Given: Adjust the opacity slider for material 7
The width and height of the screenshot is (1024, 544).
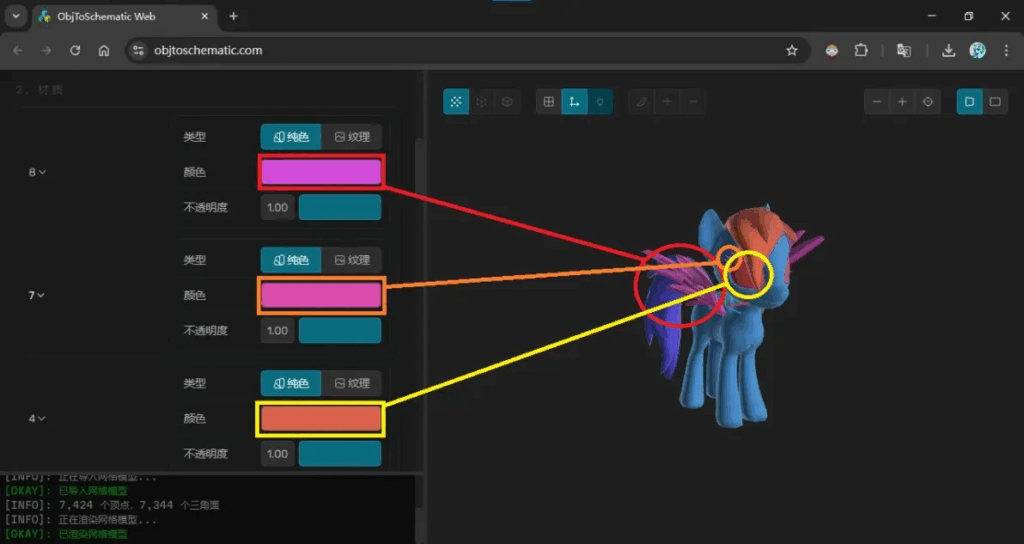Looking at the screenshot, I should click(340, 330).
